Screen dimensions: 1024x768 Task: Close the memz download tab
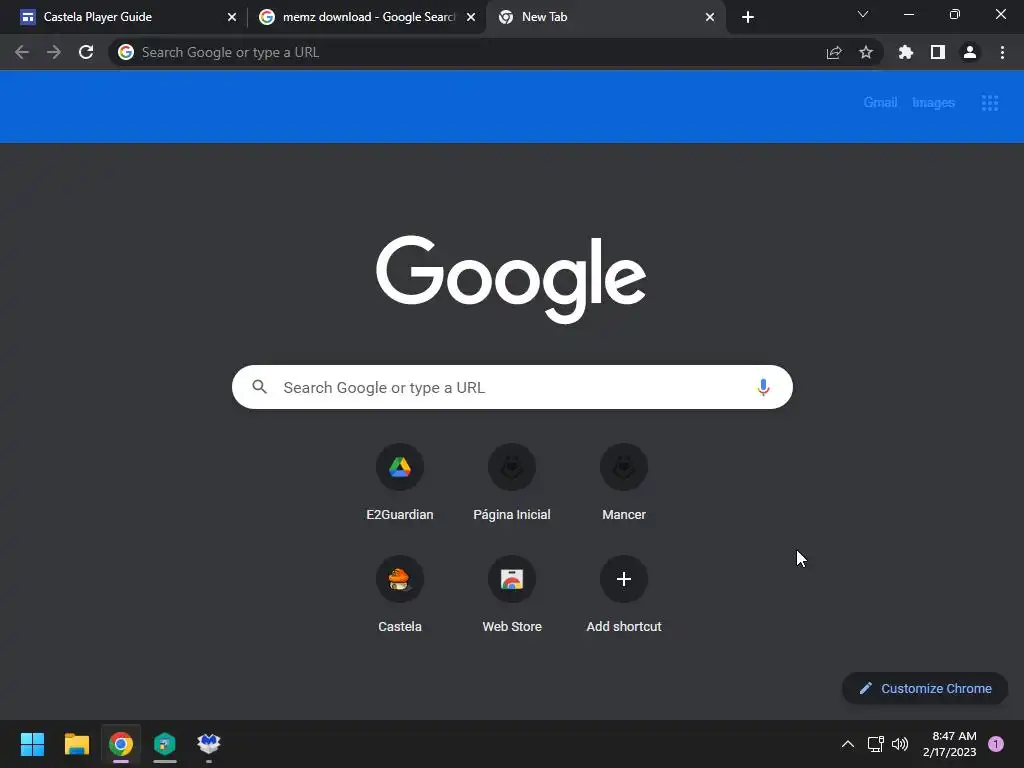471,17
